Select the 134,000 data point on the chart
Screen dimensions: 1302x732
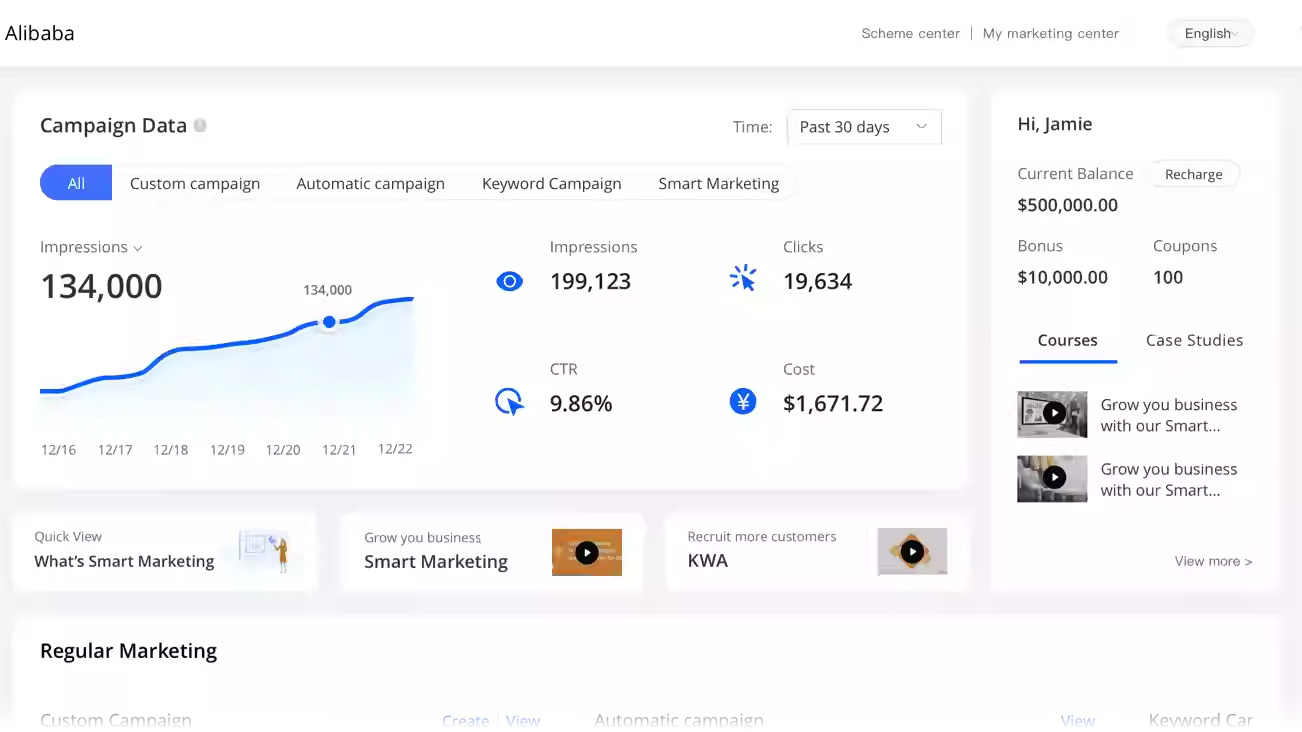329,322
